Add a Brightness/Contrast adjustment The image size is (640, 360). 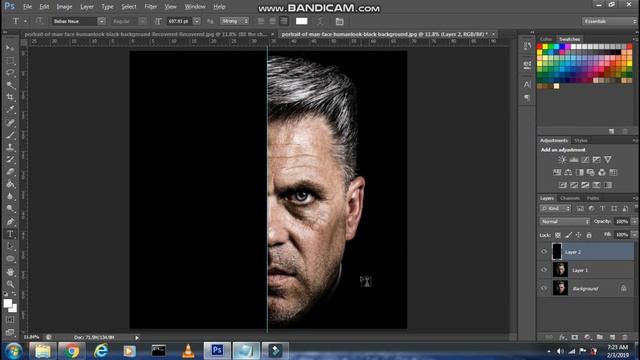point(562,160)
